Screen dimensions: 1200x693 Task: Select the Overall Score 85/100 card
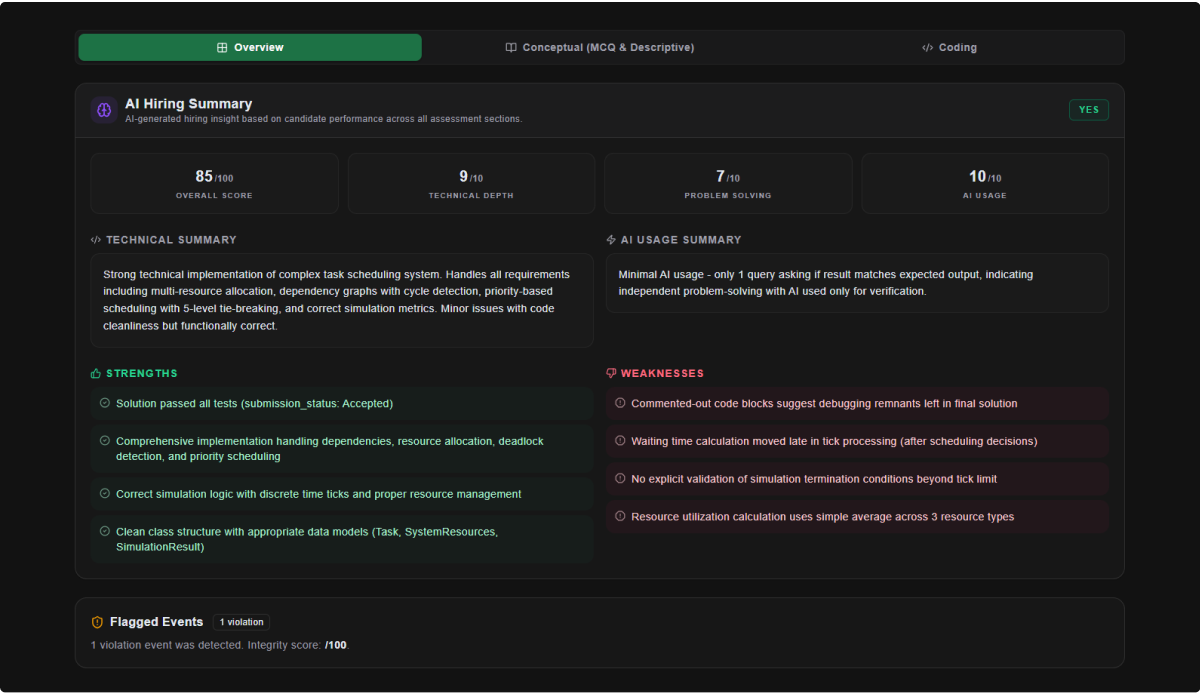point(214,184)
